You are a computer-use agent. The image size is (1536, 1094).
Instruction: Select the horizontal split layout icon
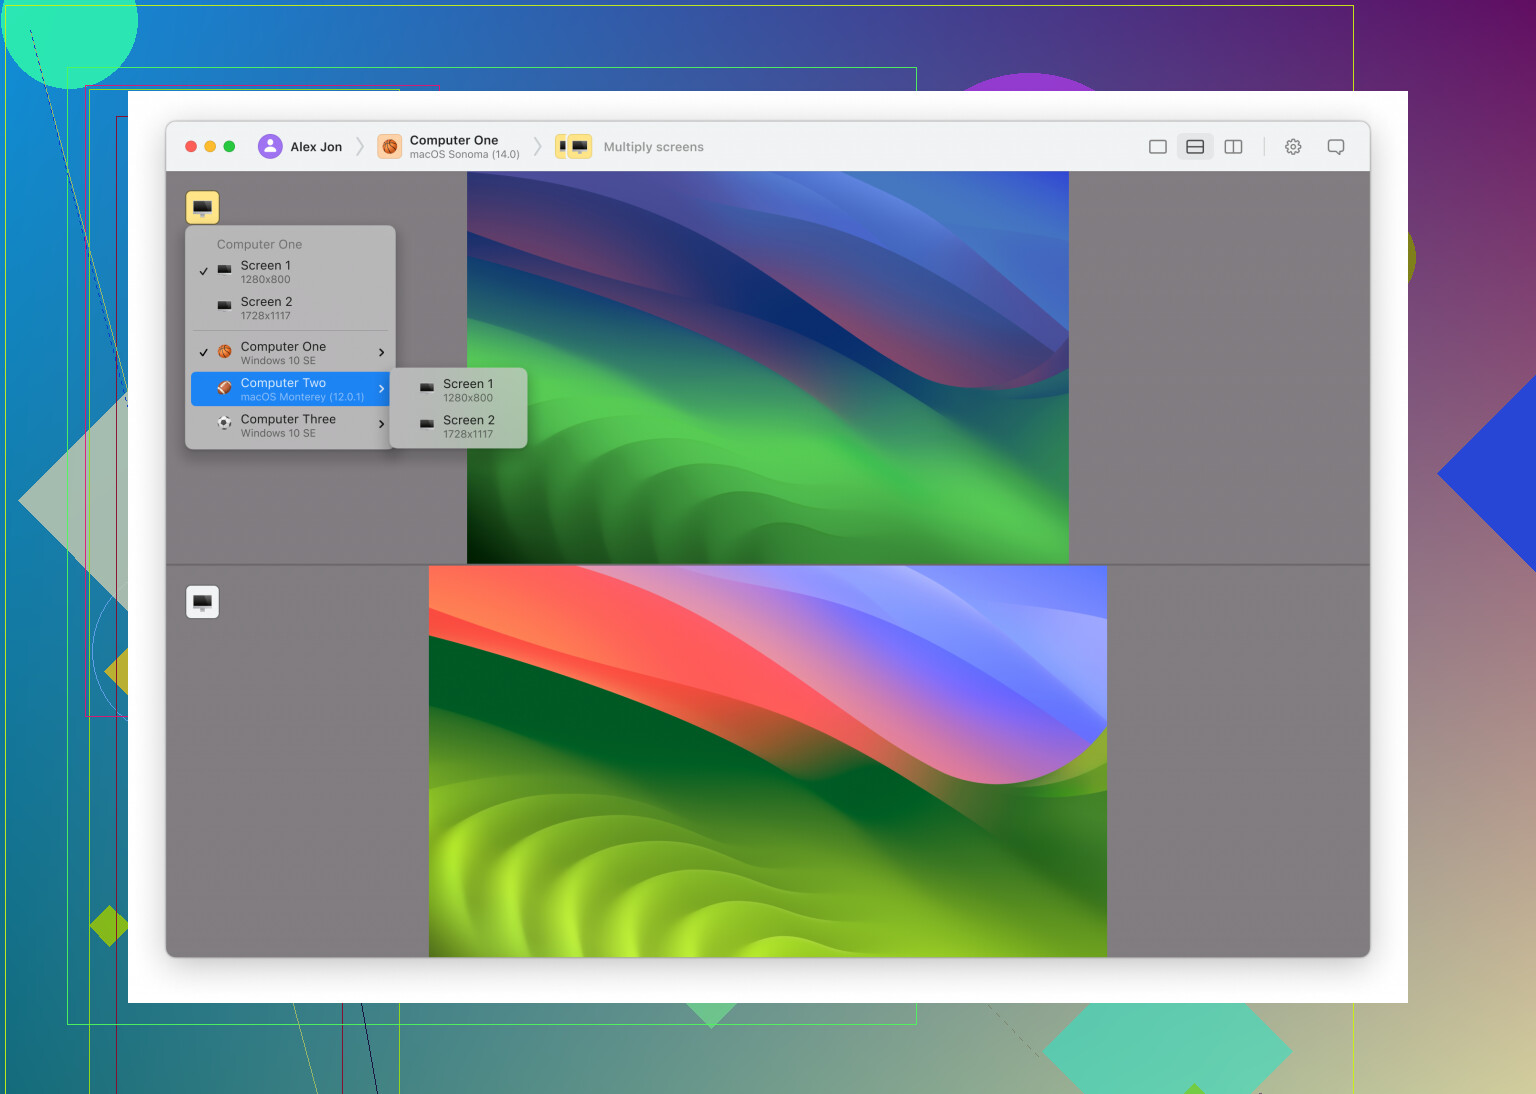1195,147
